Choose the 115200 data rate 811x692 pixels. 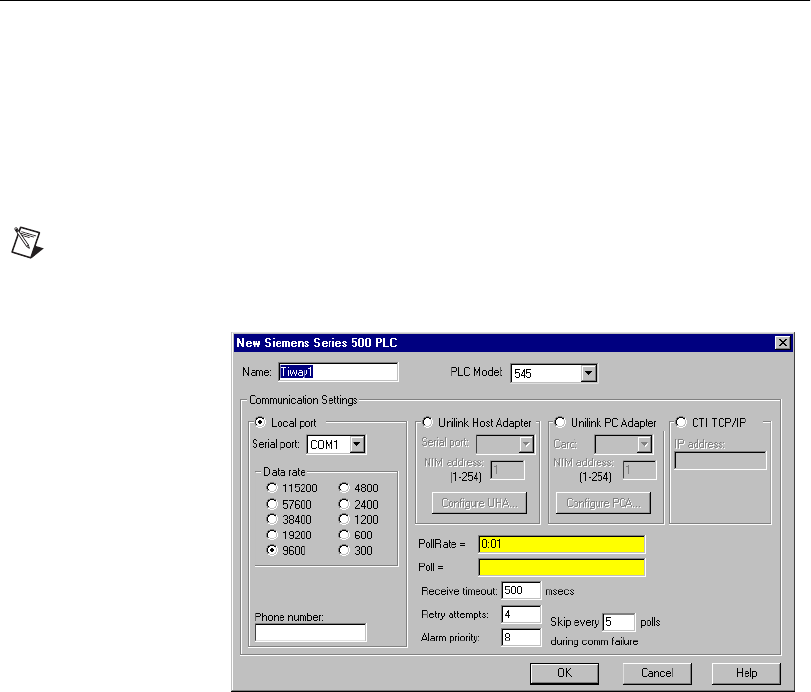272,488
